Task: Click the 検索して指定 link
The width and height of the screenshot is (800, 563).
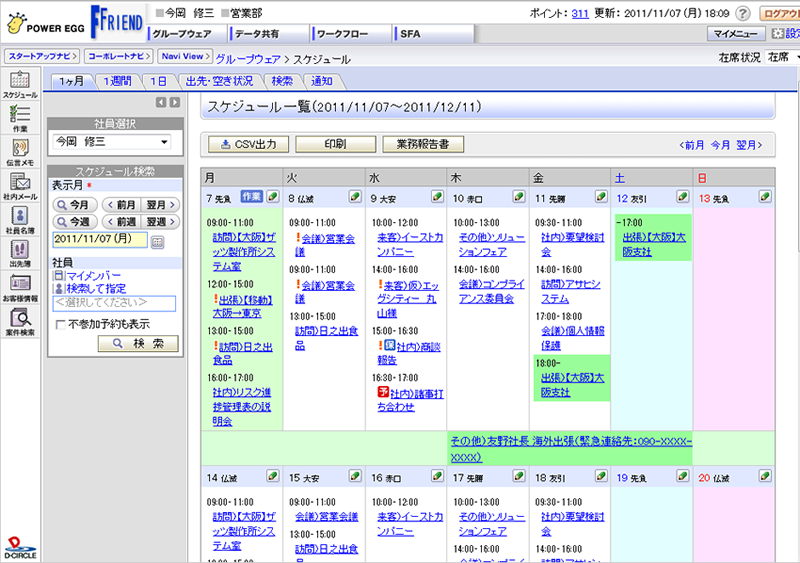Action: coord(96,288)
